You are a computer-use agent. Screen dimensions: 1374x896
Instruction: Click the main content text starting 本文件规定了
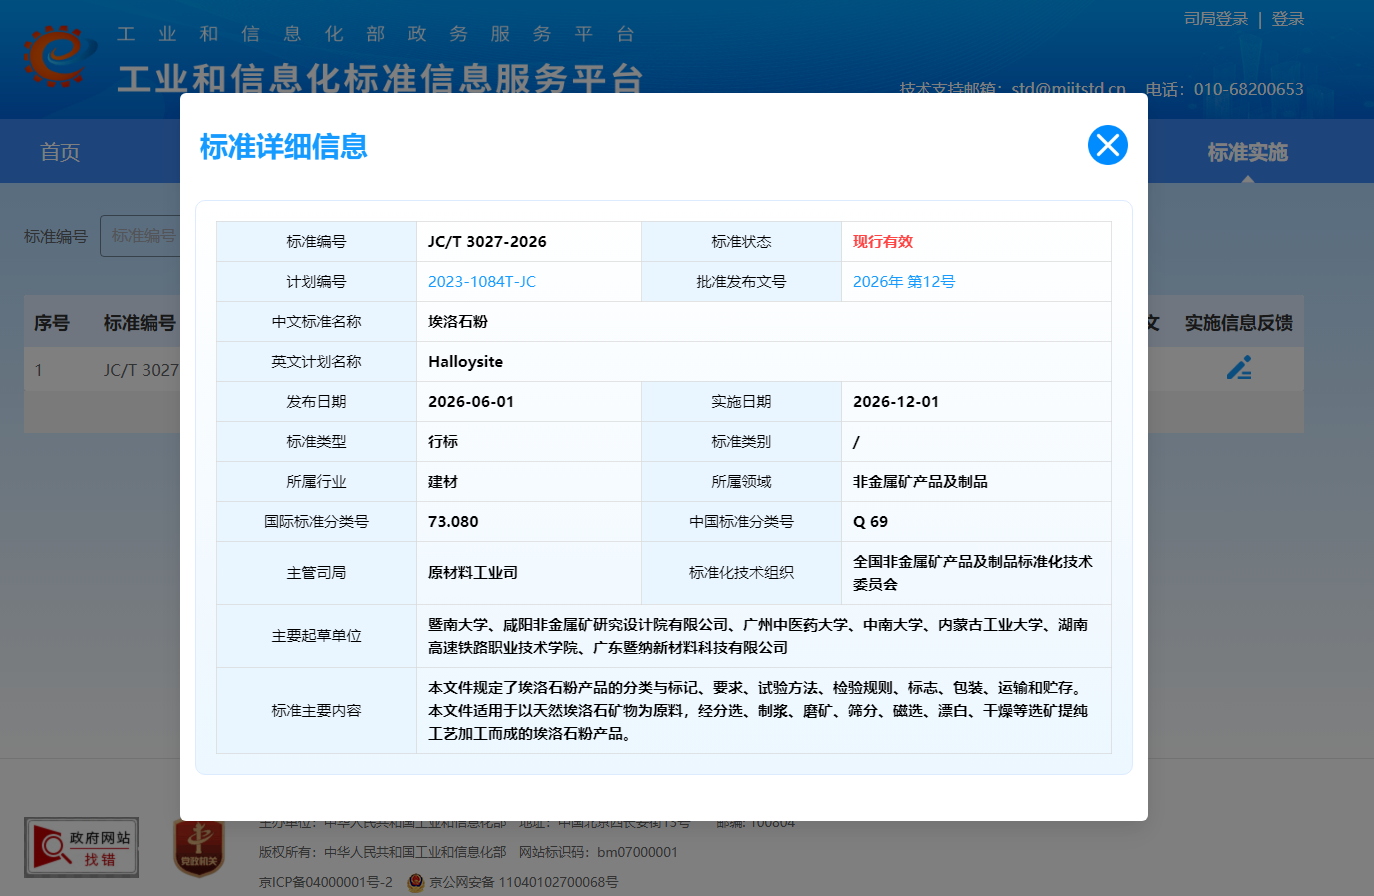pyautogui.click(x=758, y=711)
